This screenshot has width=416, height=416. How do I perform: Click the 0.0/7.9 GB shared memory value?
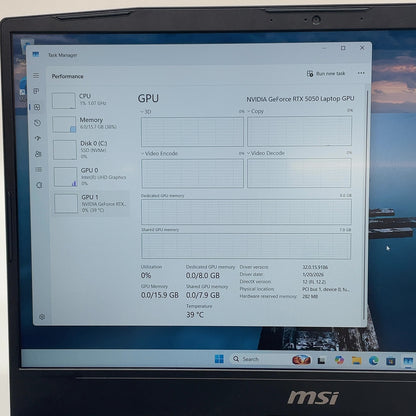pos(203,295)
